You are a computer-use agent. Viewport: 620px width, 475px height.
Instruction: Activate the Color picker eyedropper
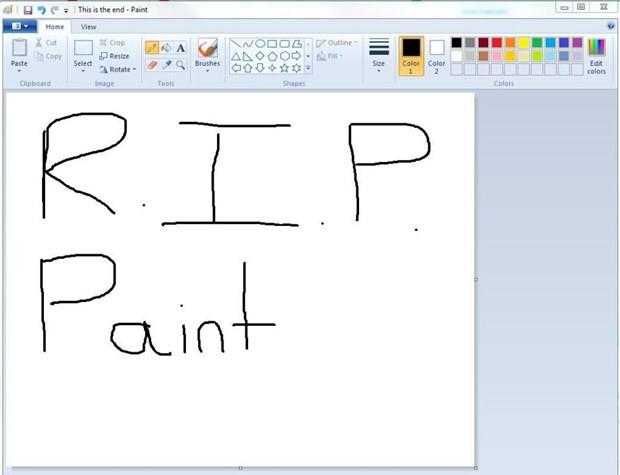pos(166,64)
